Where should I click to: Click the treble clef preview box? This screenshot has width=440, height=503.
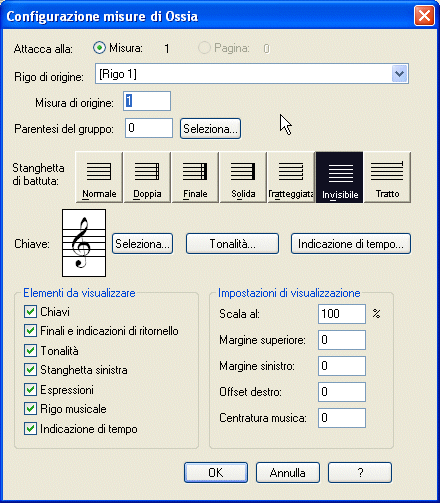coord(84,243)
